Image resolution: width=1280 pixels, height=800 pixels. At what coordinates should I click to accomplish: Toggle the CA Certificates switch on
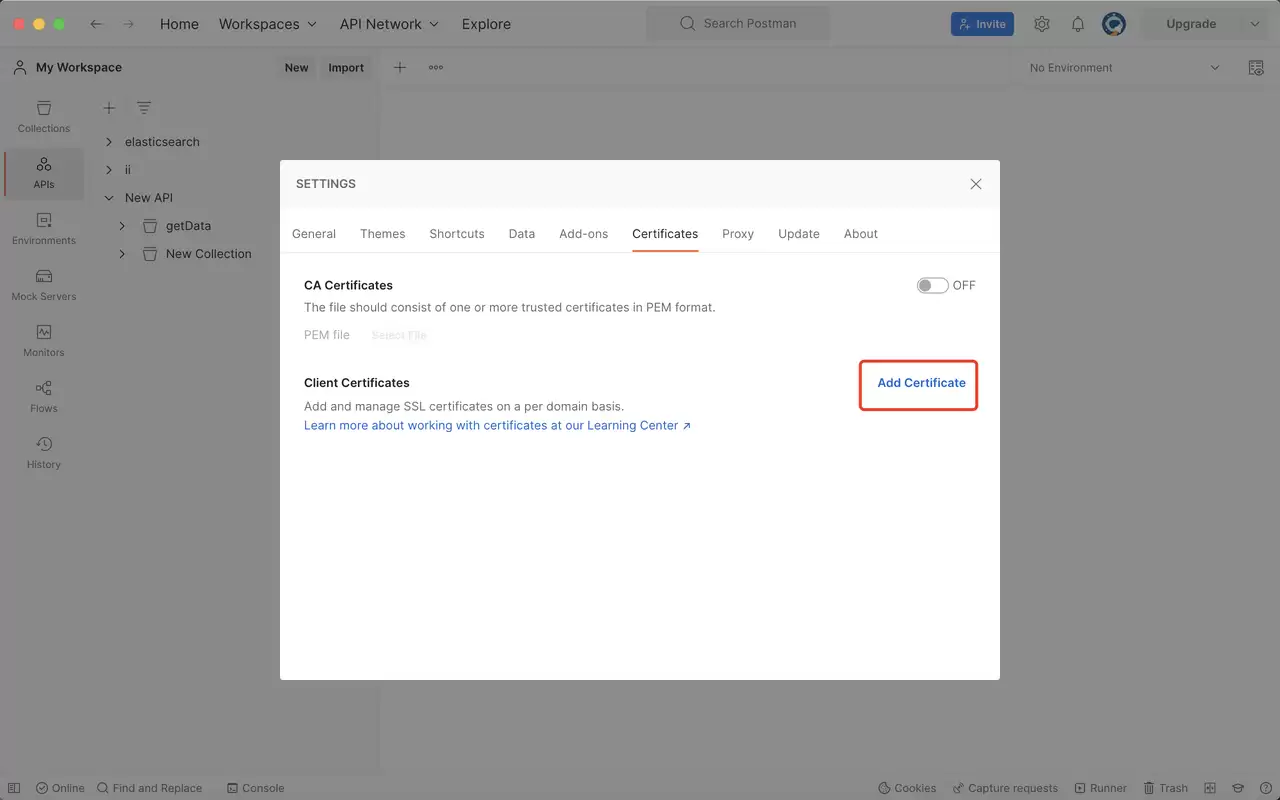point(932,285)
